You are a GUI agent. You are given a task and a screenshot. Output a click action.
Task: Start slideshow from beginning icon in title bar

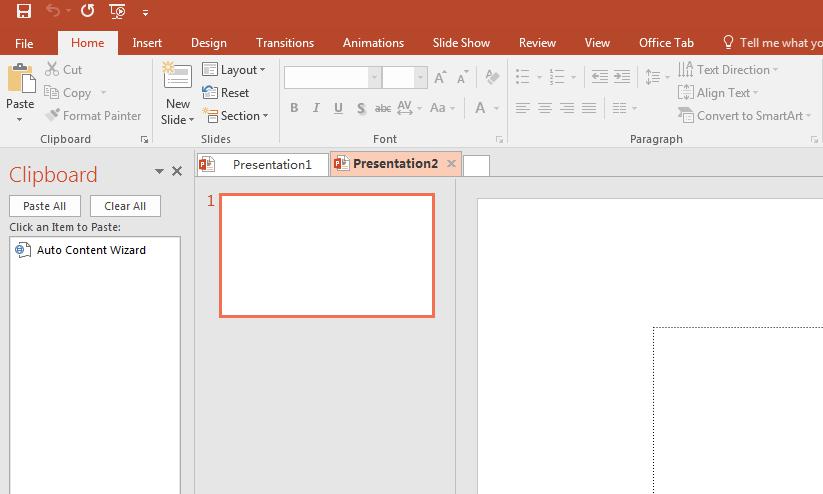click(x=118, y=11)
